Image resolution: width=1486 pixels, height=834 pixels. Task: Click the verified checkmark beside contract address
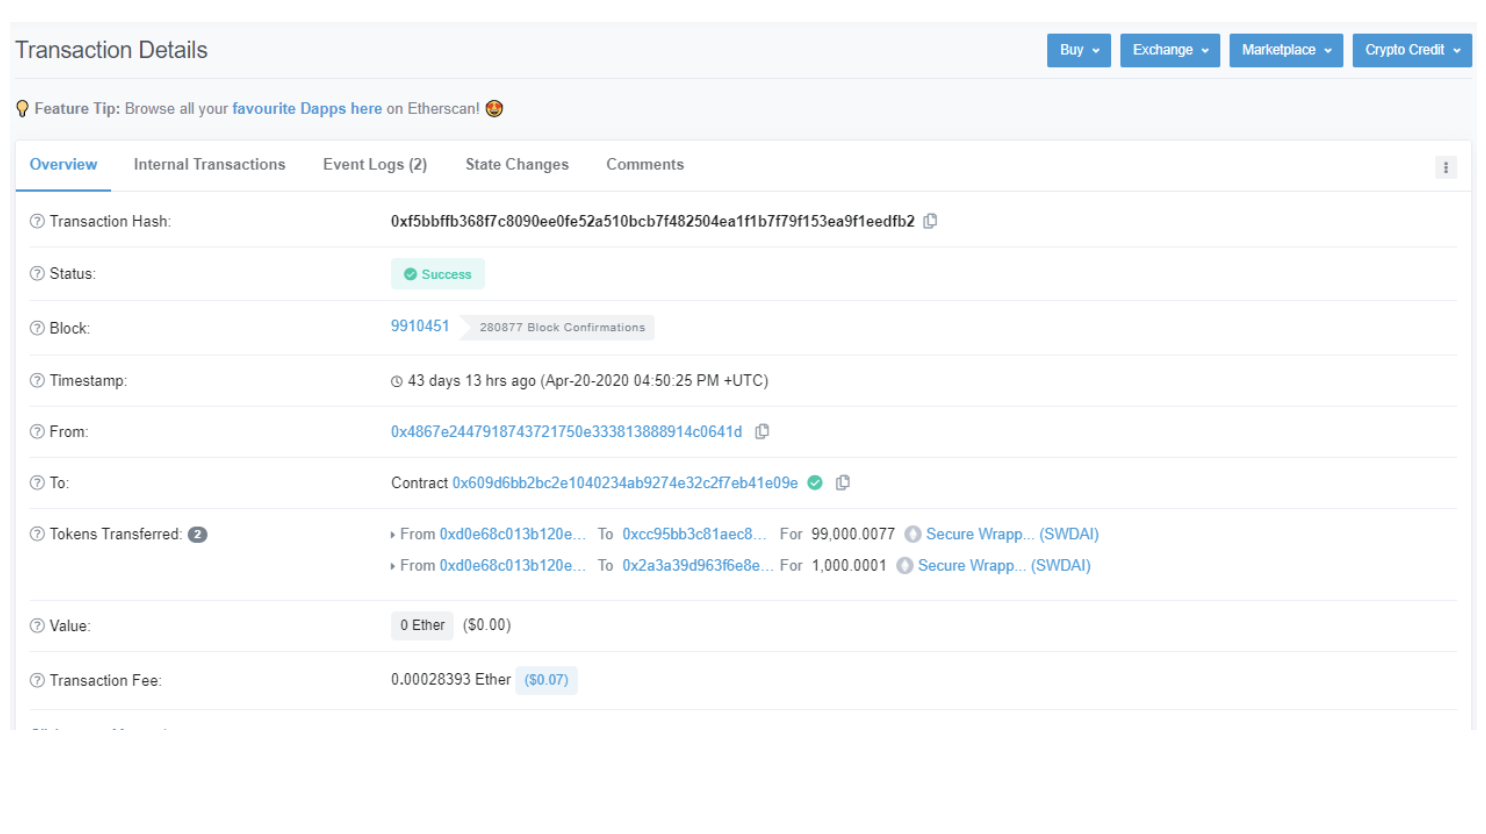(x=815, y=483)
